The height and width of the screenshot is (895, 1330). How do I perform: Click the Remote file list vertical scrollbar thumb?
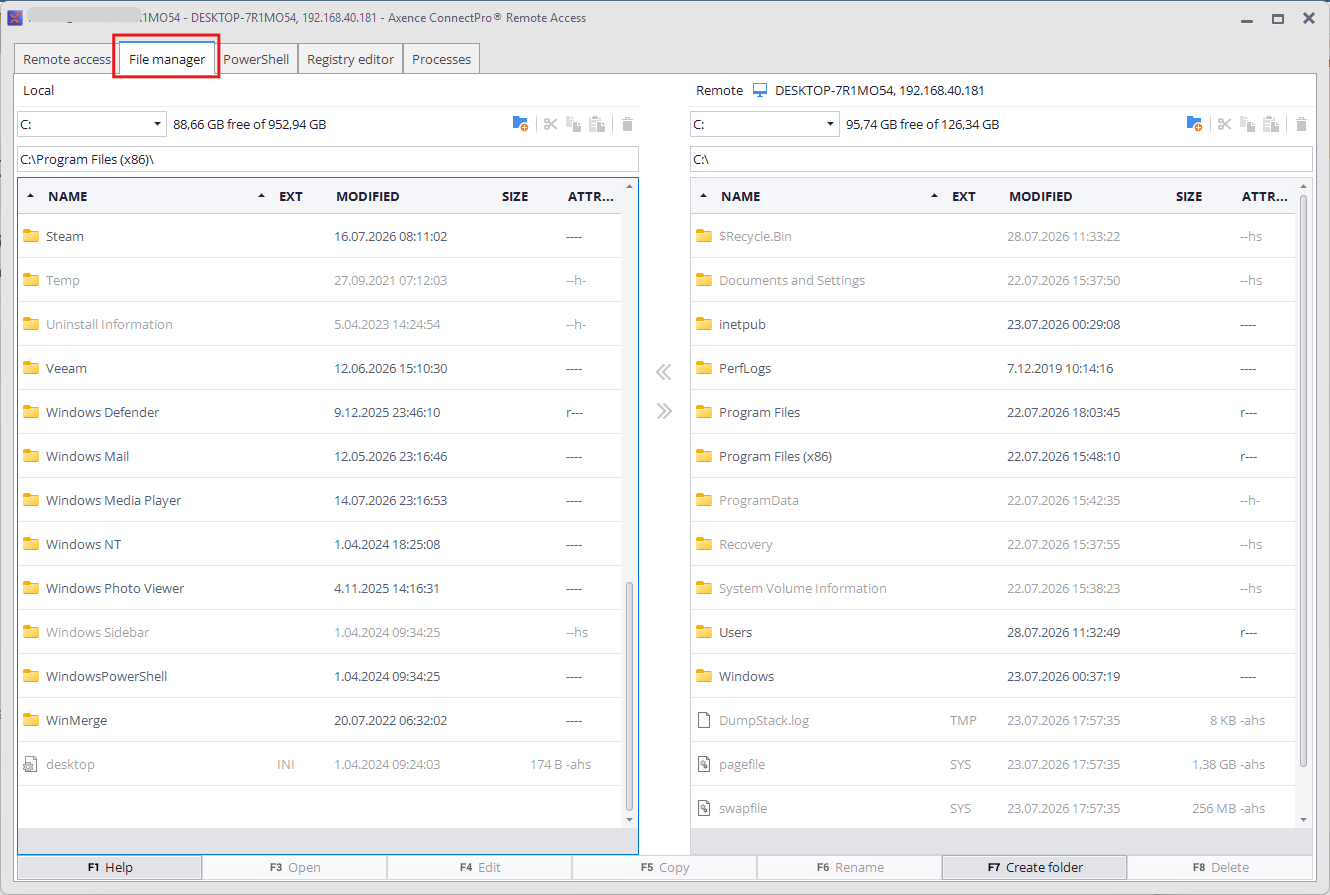click(x=1303, y=480)
